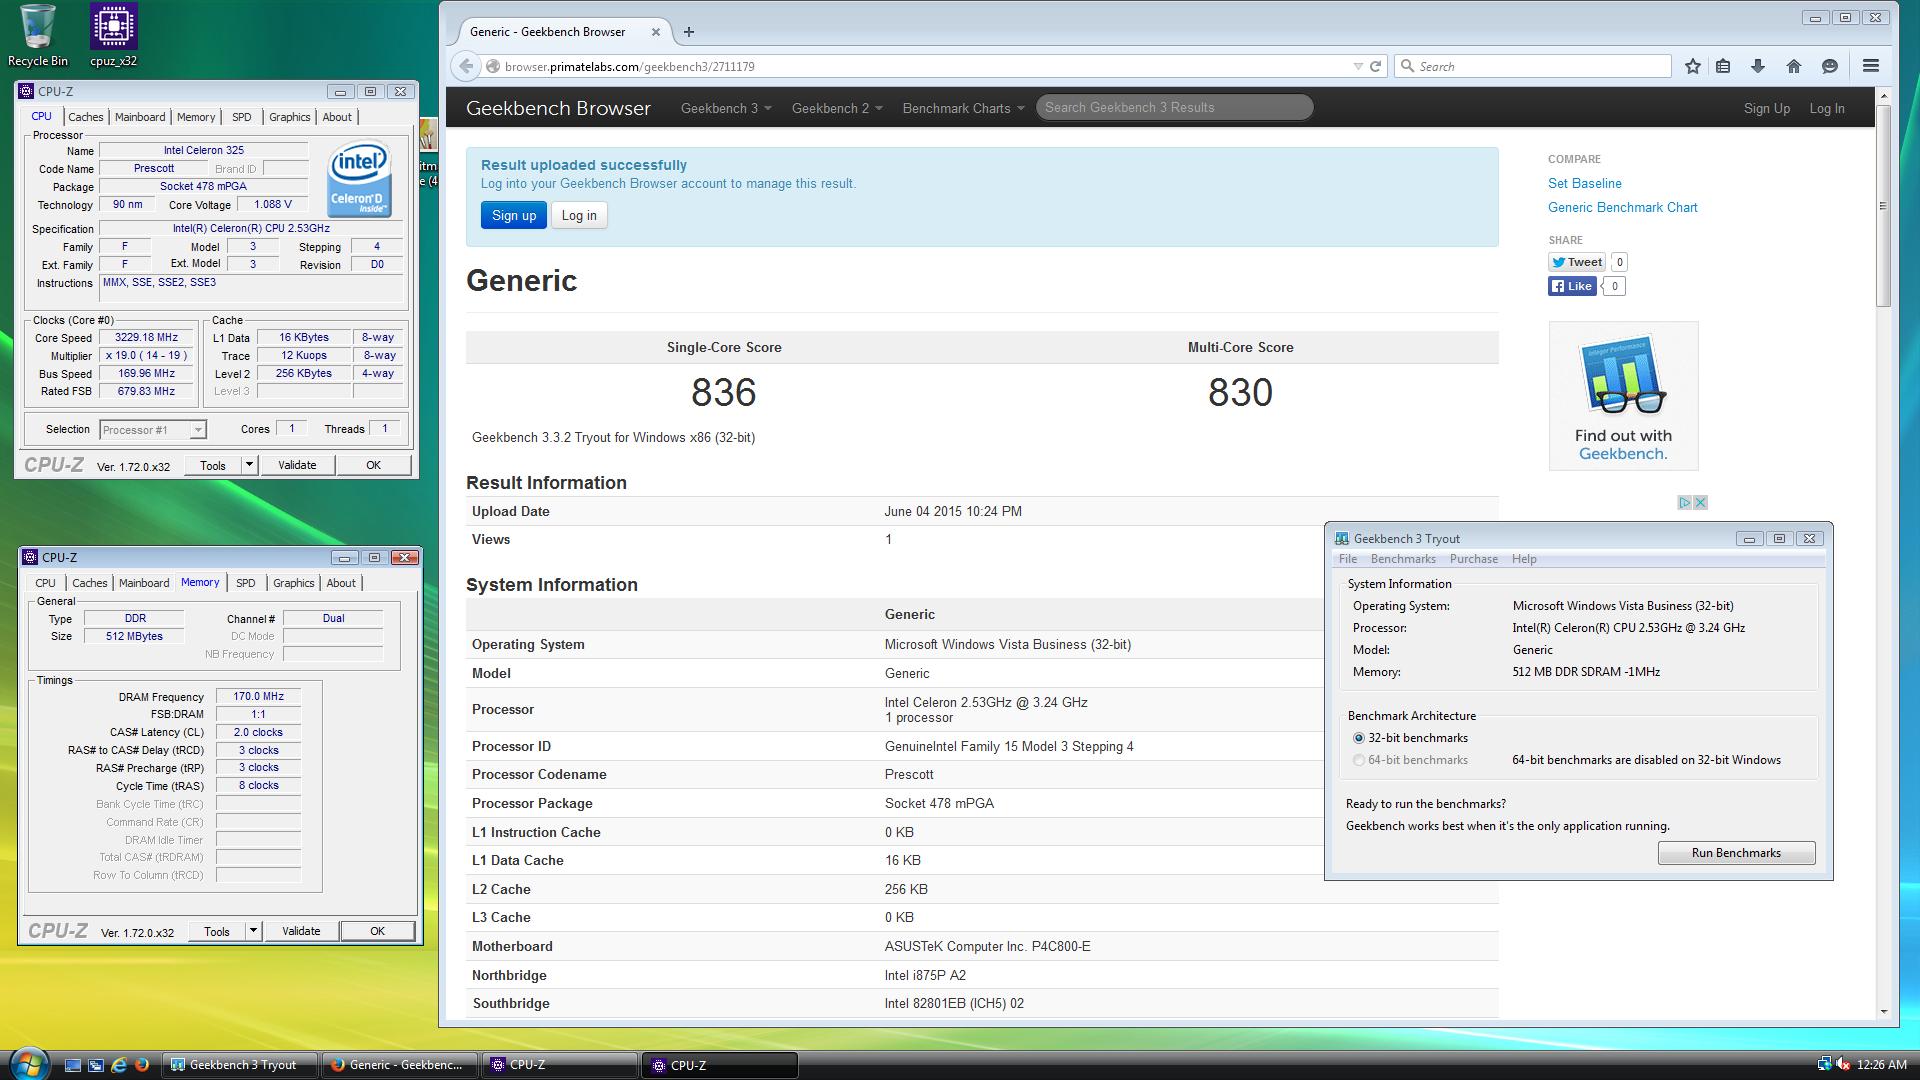Open the Windows Start menu
1920x1080 pixels.
(27, 1064)
